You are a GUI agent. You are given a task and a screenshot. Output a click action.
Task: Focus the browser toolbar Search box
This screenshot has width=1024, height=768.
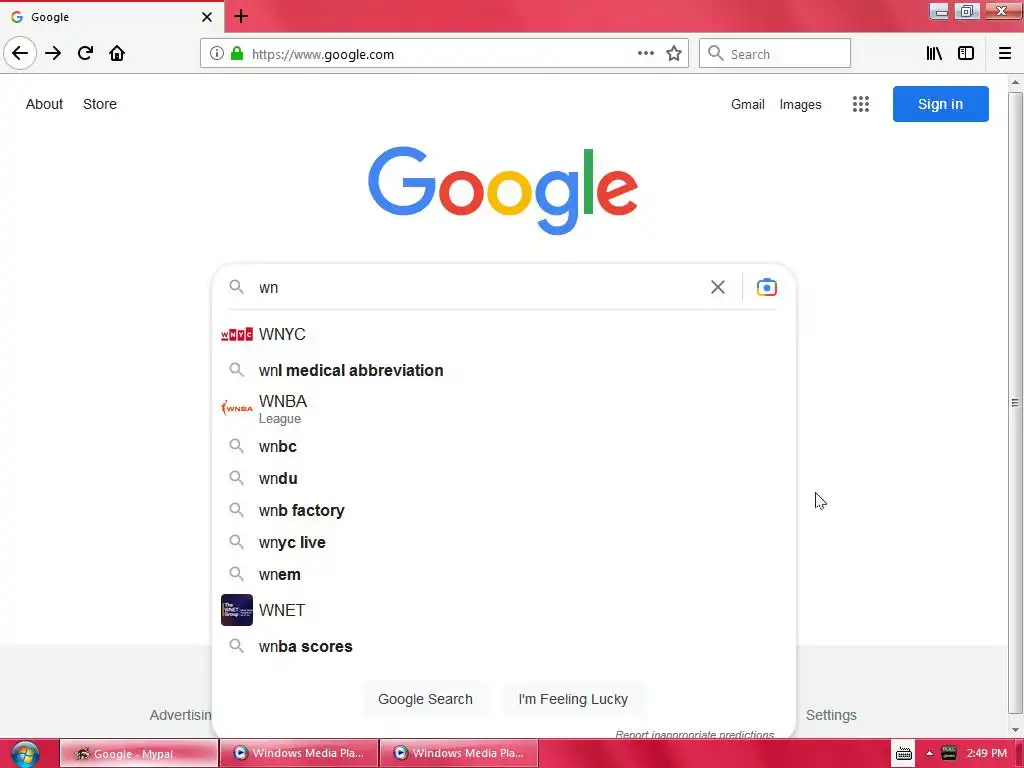775,54
